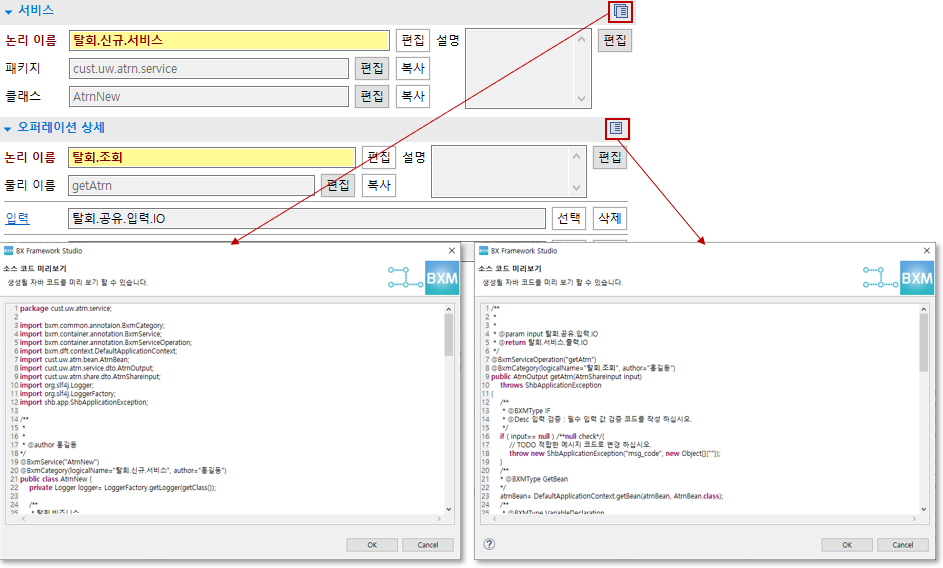Viewport: 943px width, 568px height.
Task: Click physical name field getAtrn
Action: click(191, 186)
